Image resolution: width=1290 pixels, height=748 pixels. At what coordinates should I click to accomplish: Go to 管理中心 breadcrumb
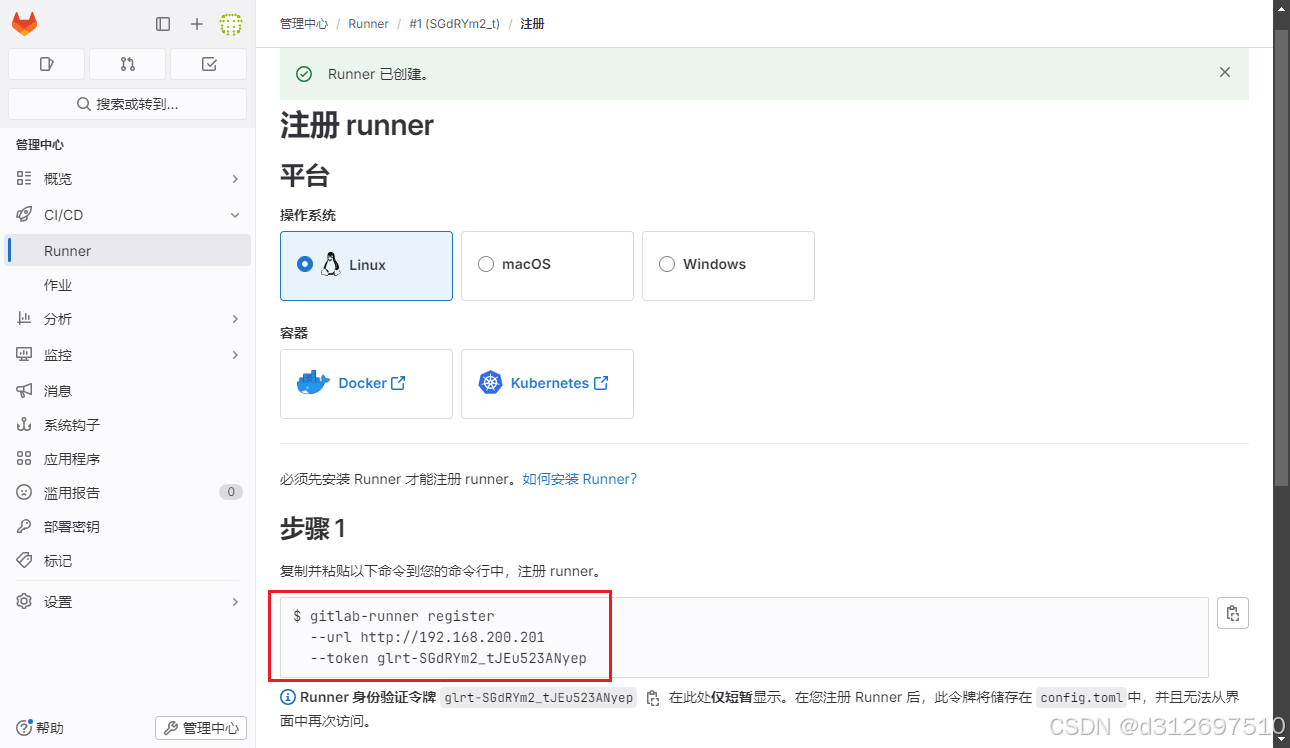(x=304, y=24)
